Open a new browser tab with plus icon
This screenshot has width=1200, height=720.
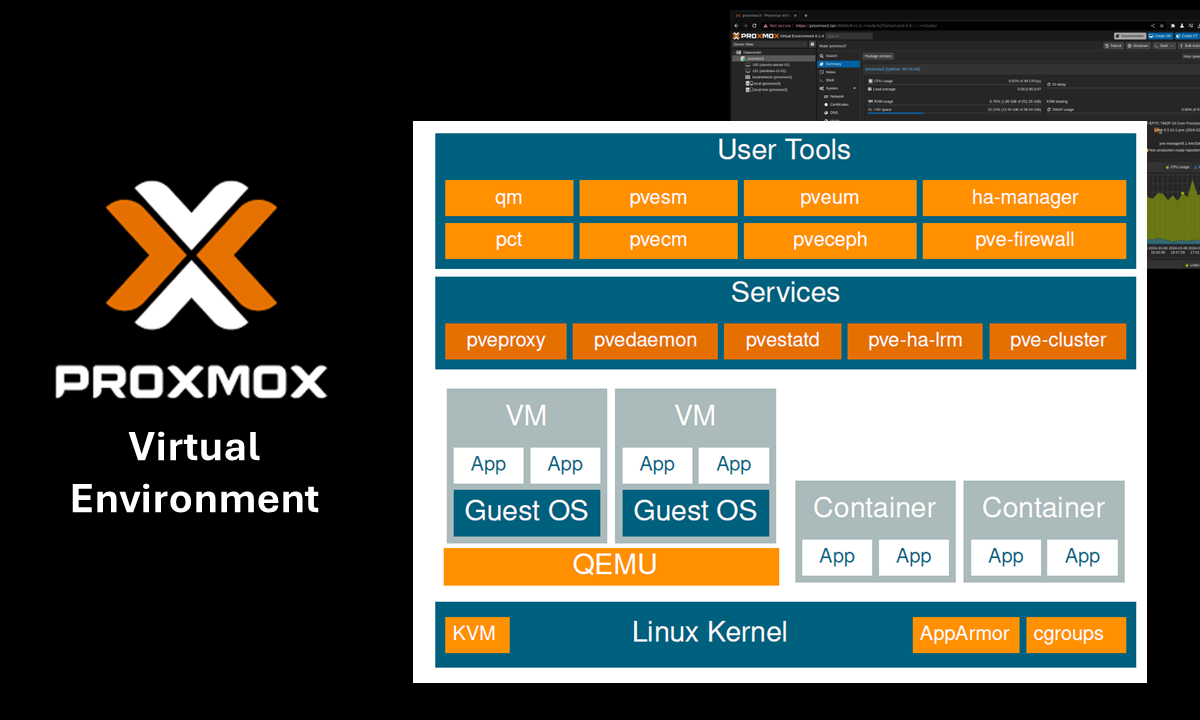coord(805,15)
